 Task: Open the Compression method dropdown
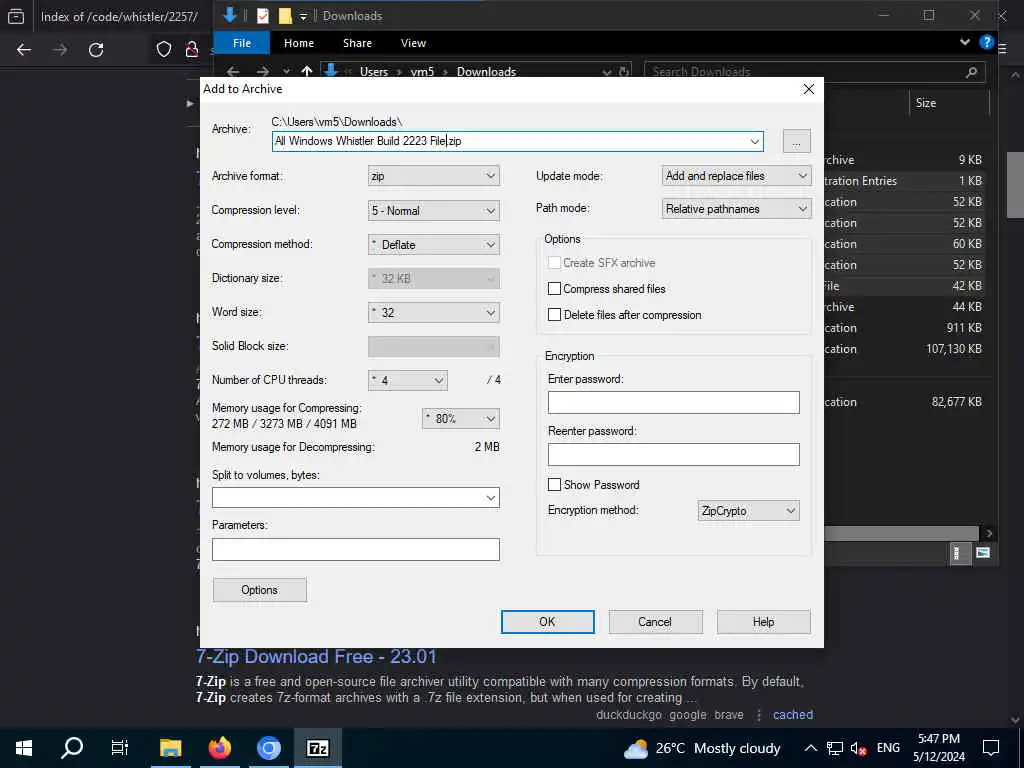click(434, 244)
